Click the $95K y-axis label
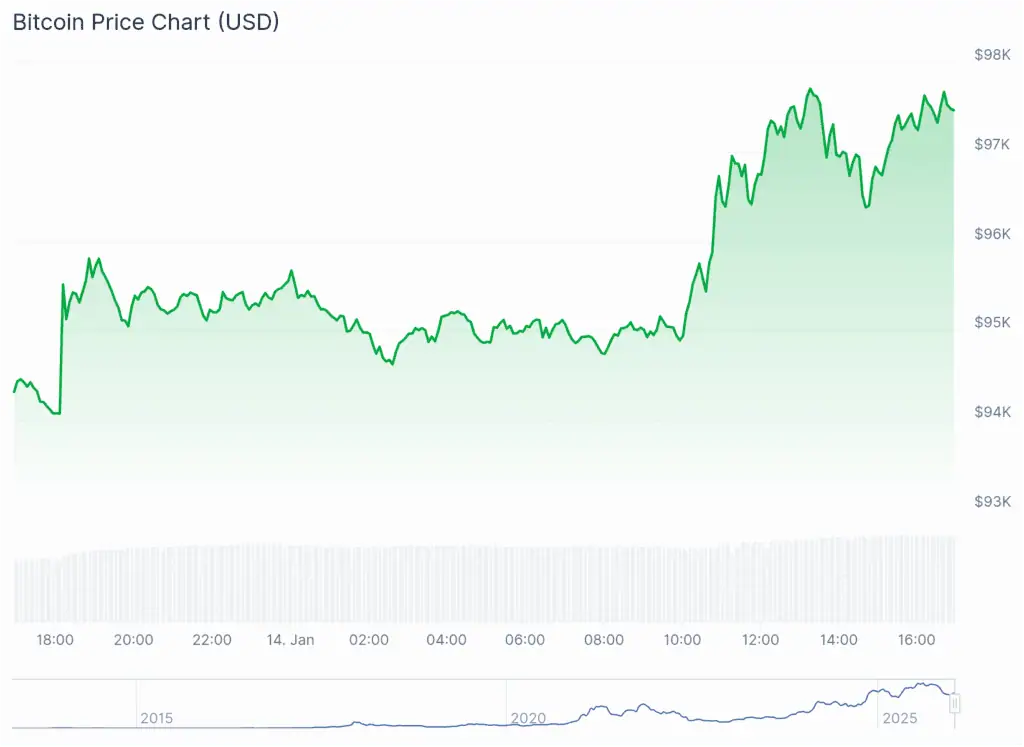1024x747 pixels. point(991,322)
